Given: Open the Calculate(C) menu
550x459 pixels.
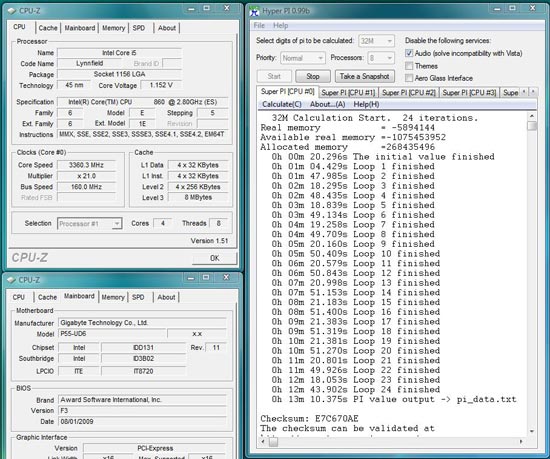Looking at the screenshot, I should pyautogui.click(x=282, y=104).
